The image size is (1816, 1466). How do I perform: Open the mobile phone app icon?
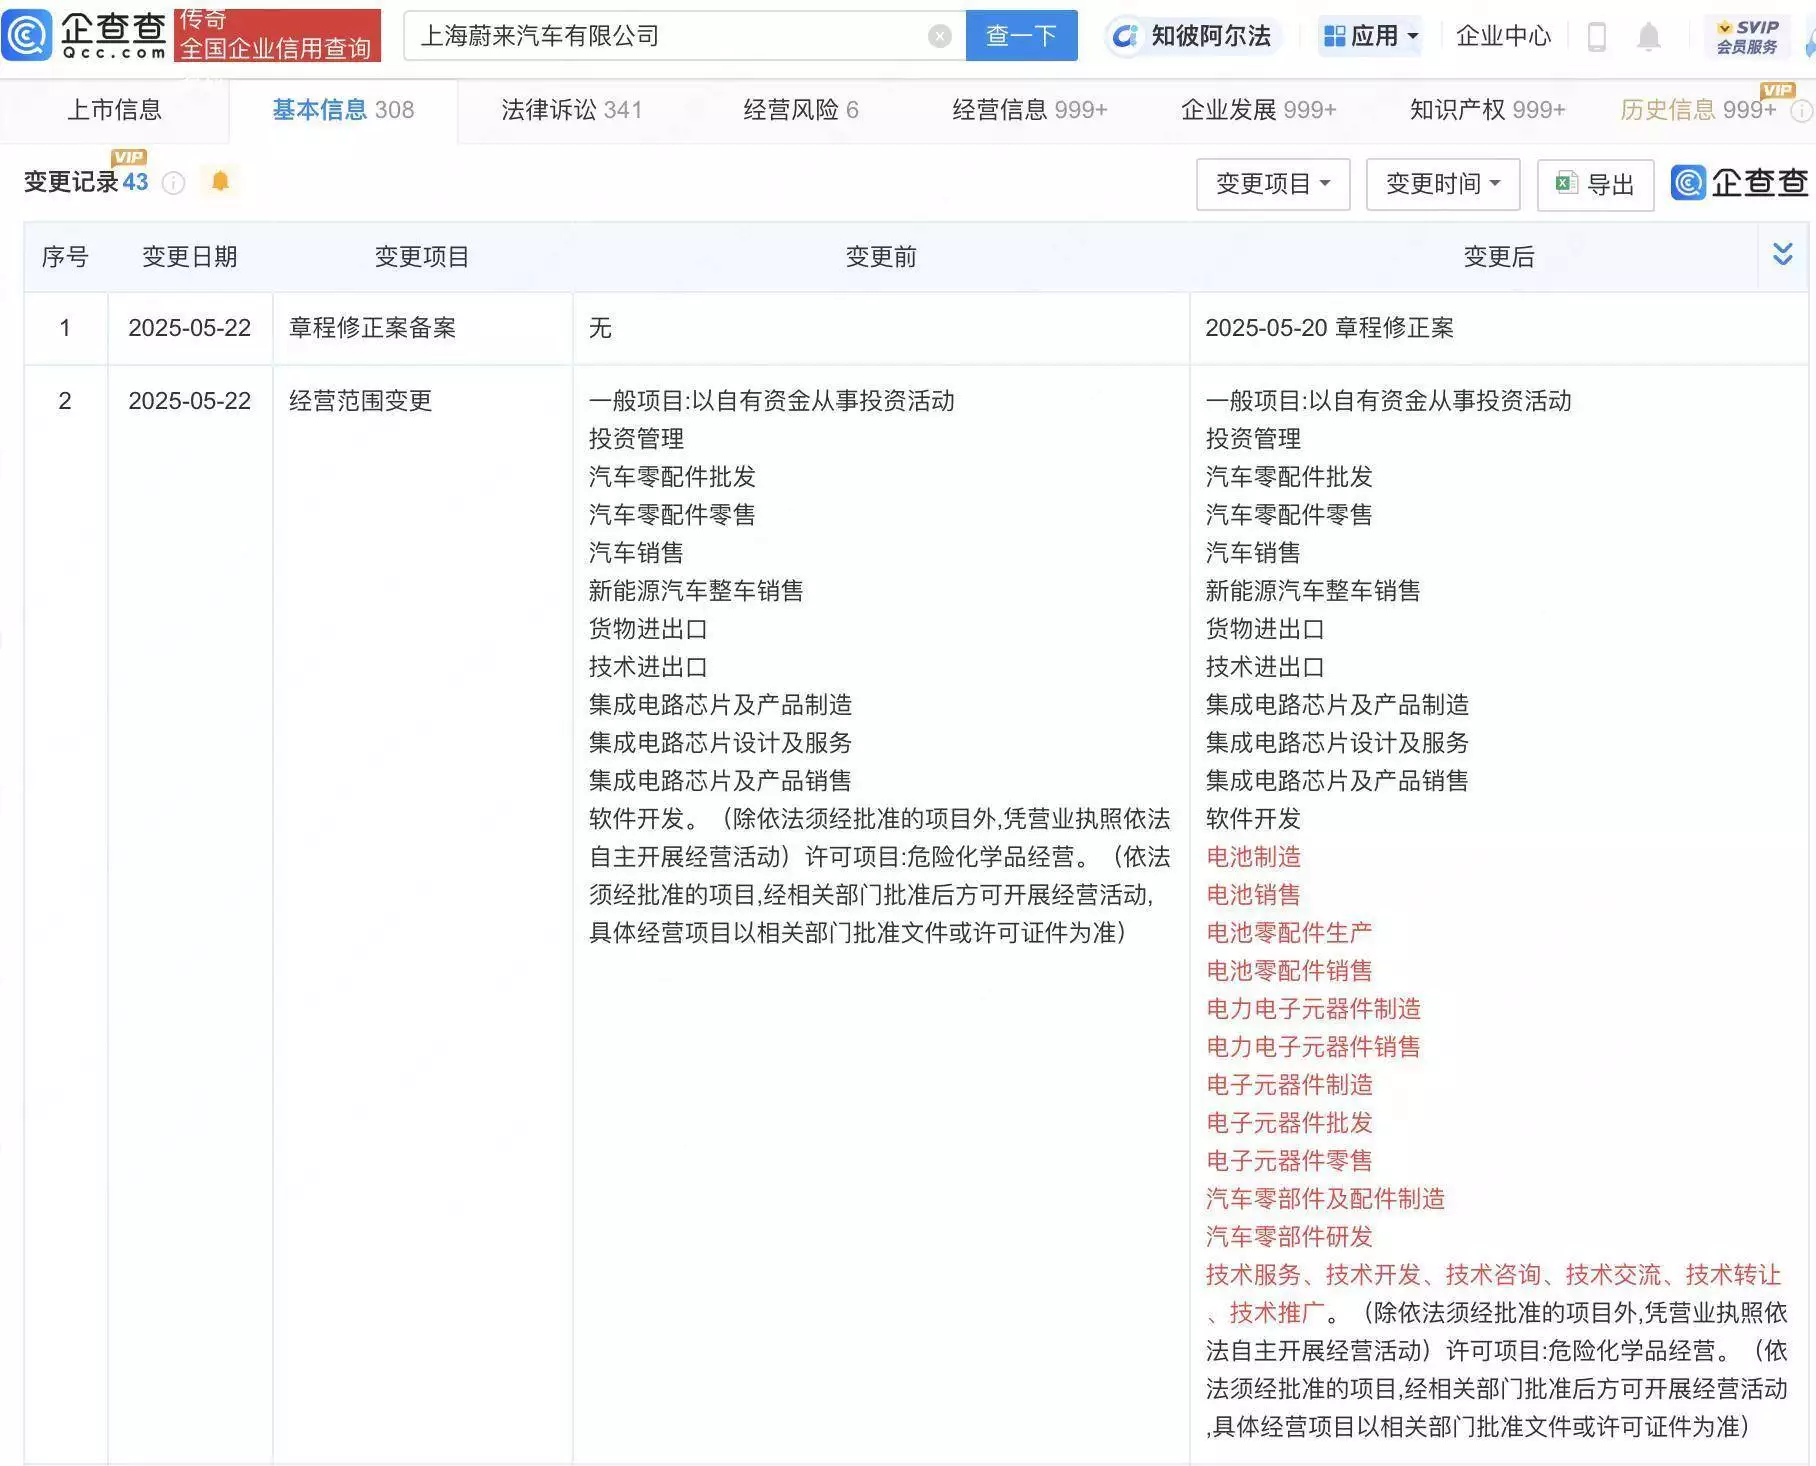point(1597,37)
